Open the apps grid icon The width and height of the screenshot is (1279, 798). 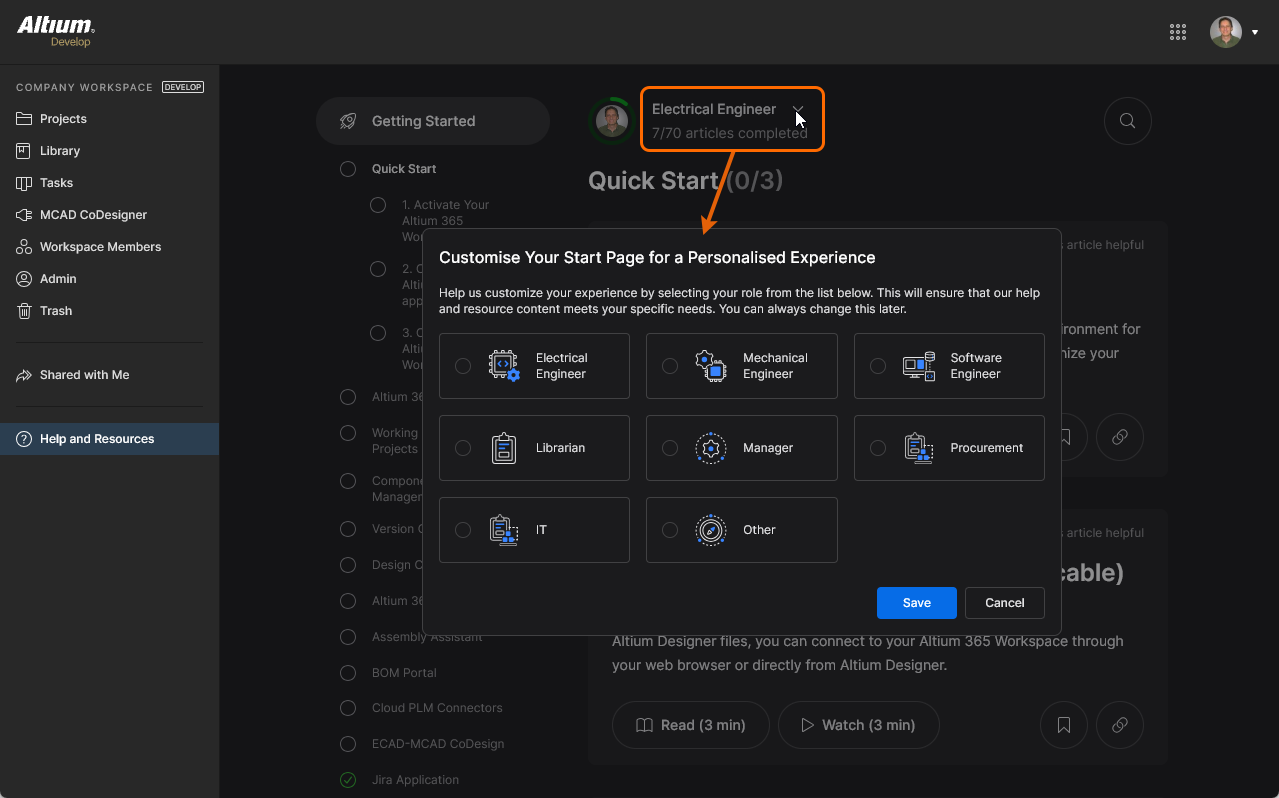pos(1178,32)
